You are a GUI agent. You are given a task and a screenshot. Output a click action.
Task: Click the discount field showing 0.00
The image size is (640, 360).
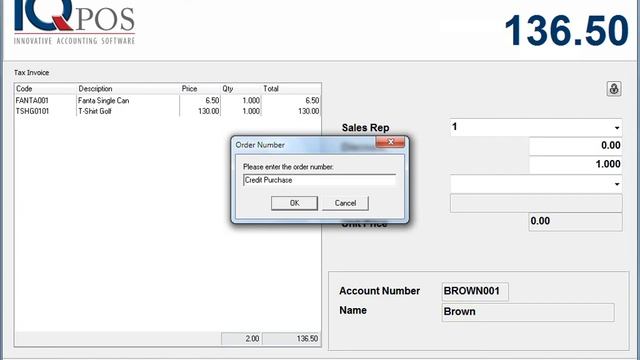click(576, 145)
